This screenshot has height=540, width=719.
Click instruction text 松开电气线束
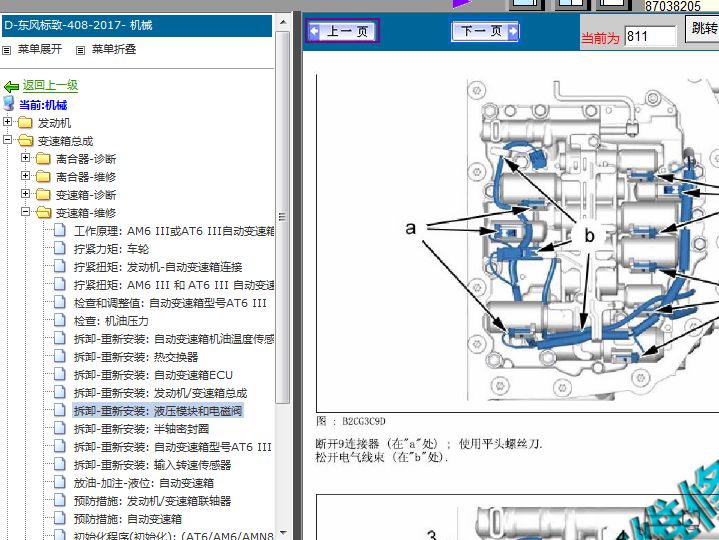[381, 457]
